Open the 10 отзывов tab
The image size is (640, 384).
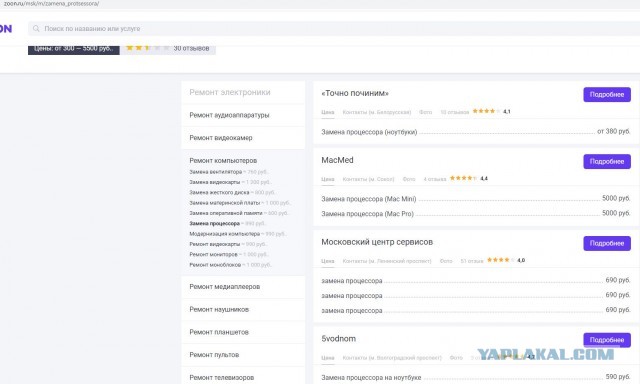coord(454,112)
